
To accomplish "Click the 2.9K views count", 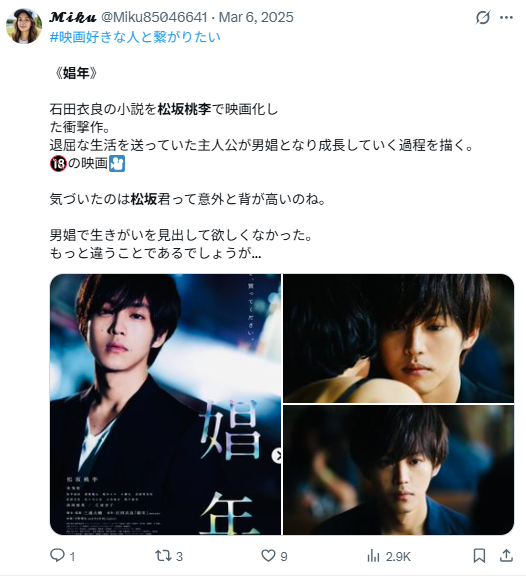I will tap(398, 557).
